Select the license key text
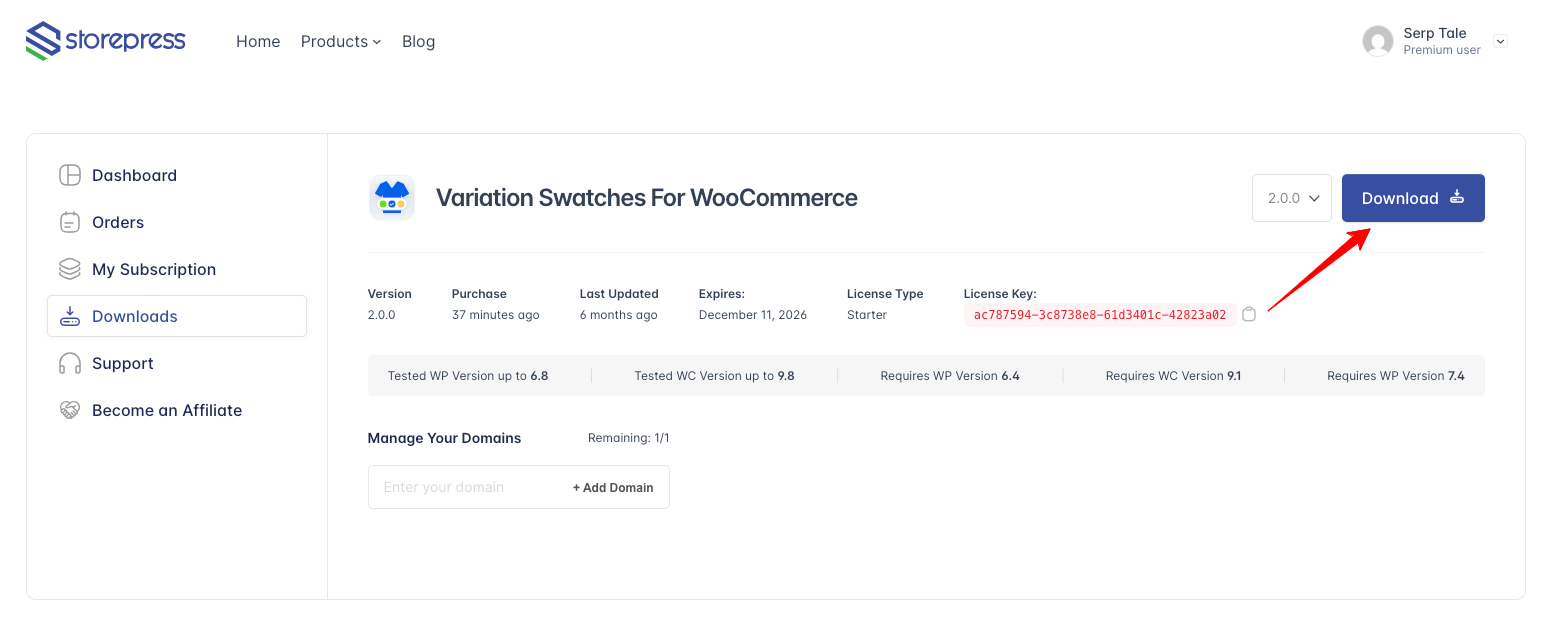Viewport: 1550px width, 625px height. [1100, 315]
